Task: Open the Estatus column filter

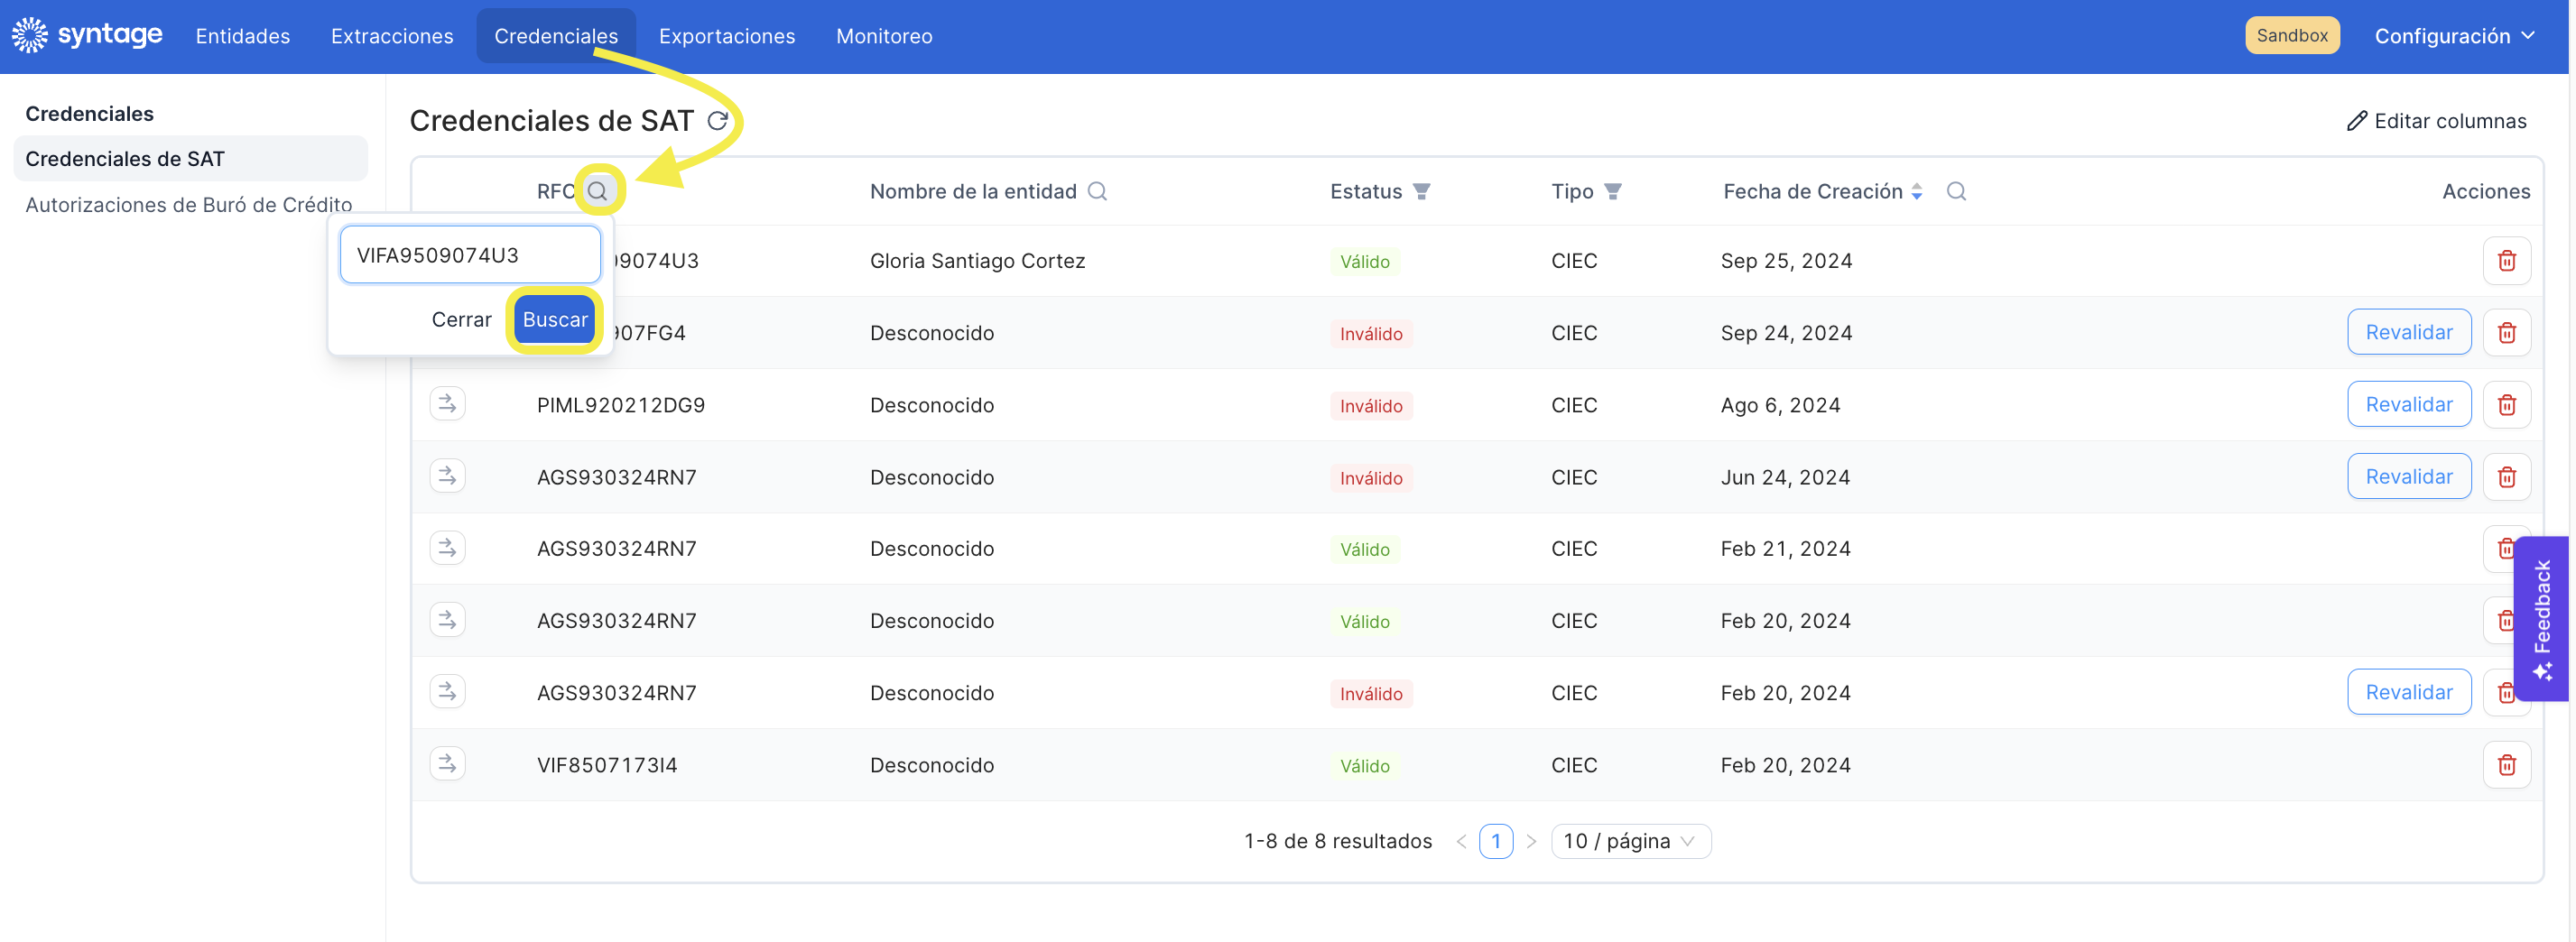Action: pos(1421,191)
